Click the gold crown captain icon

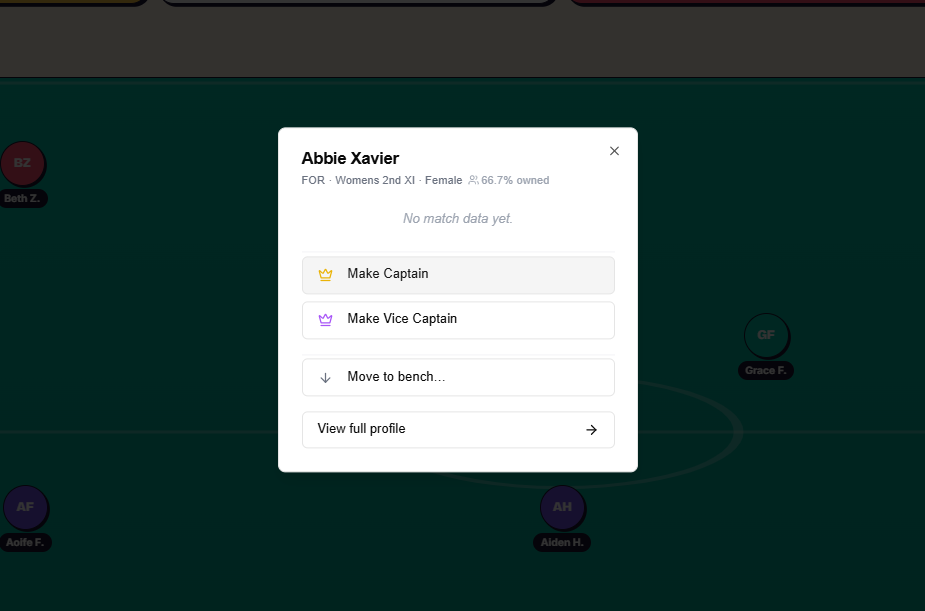pyautogui.click(x=325, y=274)
